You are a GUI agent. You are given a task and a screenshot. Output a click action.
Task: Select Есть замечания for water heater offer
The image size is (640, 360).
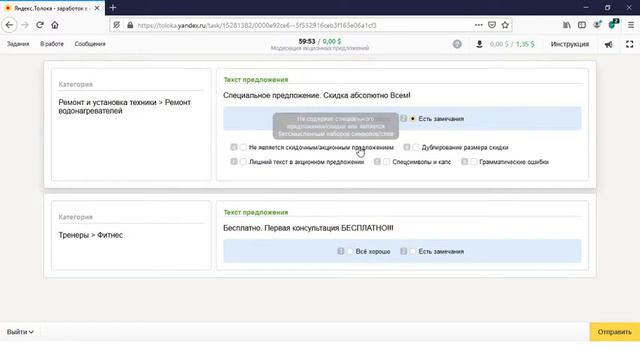tap(413, 118)
